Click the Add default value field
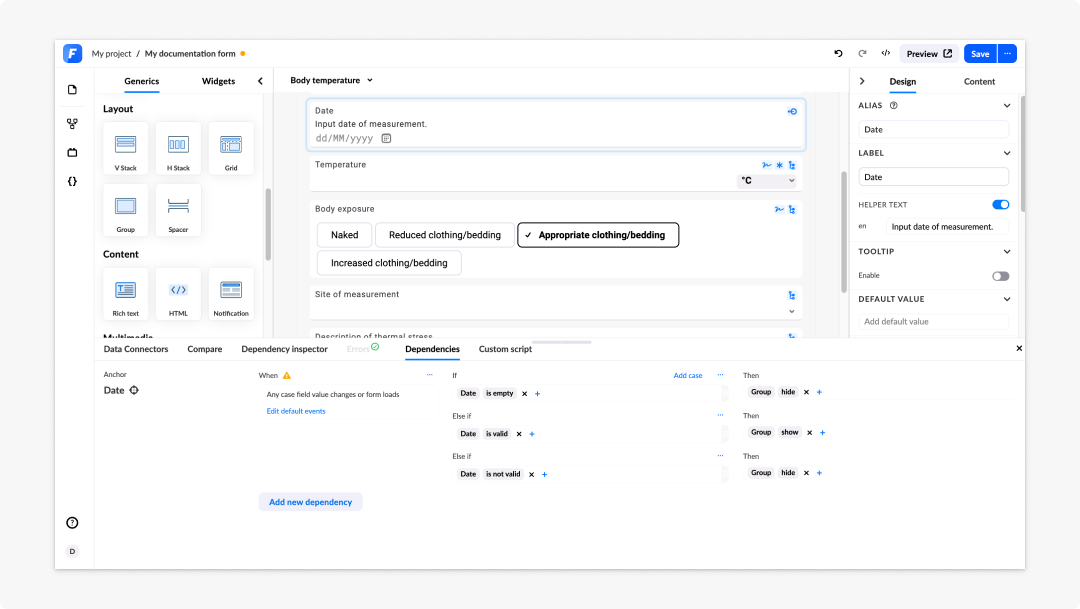This screenshot has height=609, width=1080. pos(933,322)
